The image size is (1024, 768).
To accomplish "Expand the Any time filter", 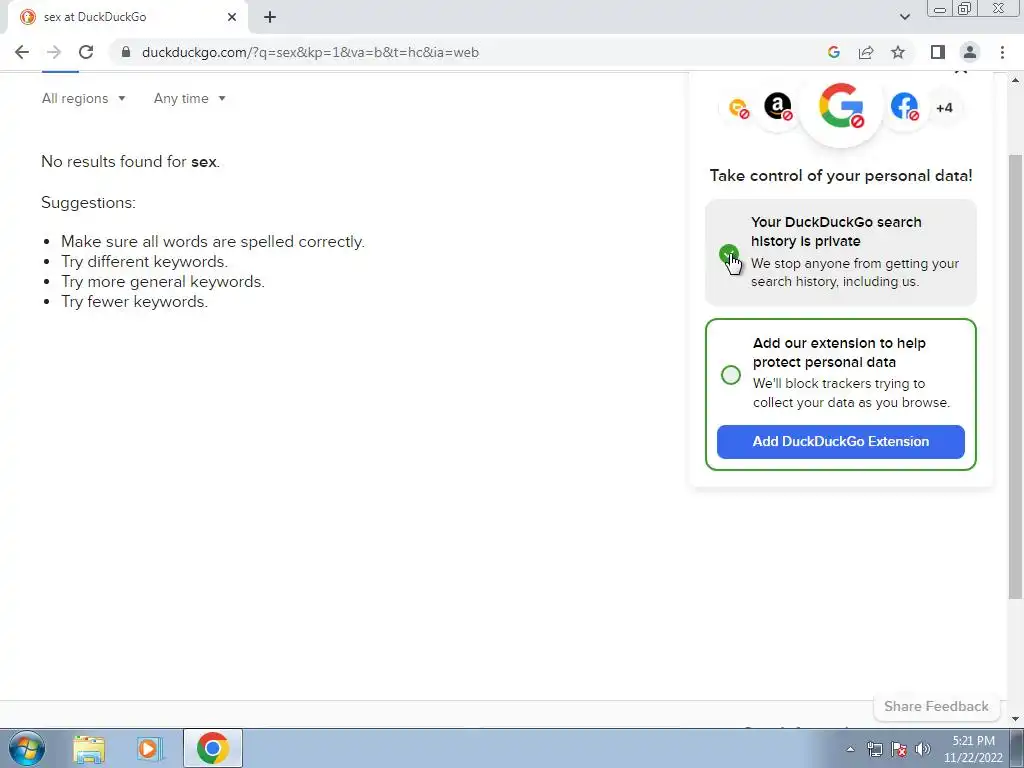I will 189,99.
